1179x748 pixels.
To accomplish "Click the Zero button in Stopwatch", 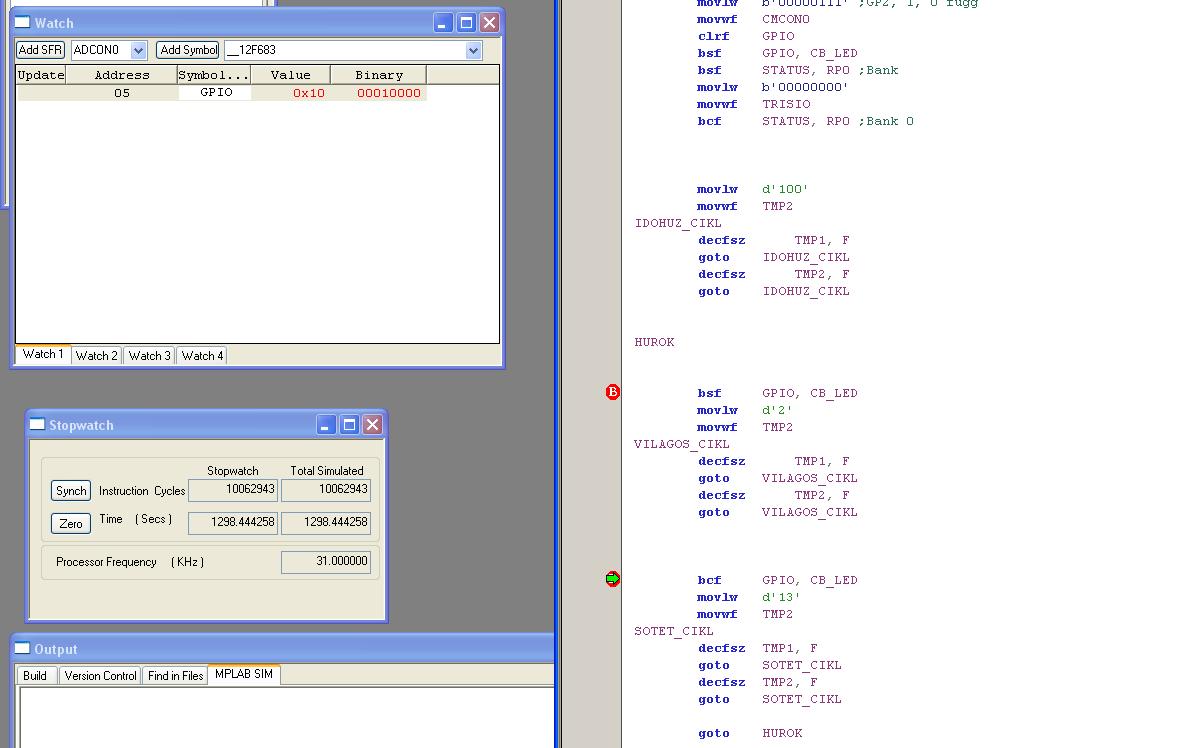I will pyautogui.click(x=71, y=523).
